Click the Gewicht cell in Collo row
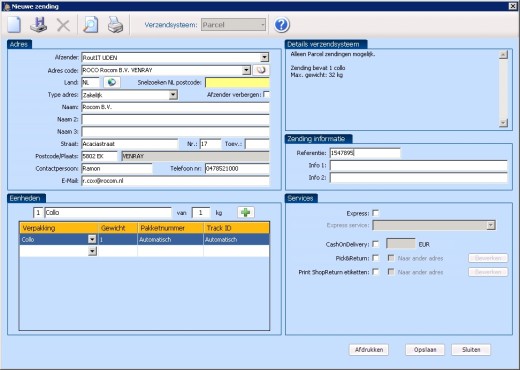The width and height of the screenshot is (520, 370). [118, 239]
